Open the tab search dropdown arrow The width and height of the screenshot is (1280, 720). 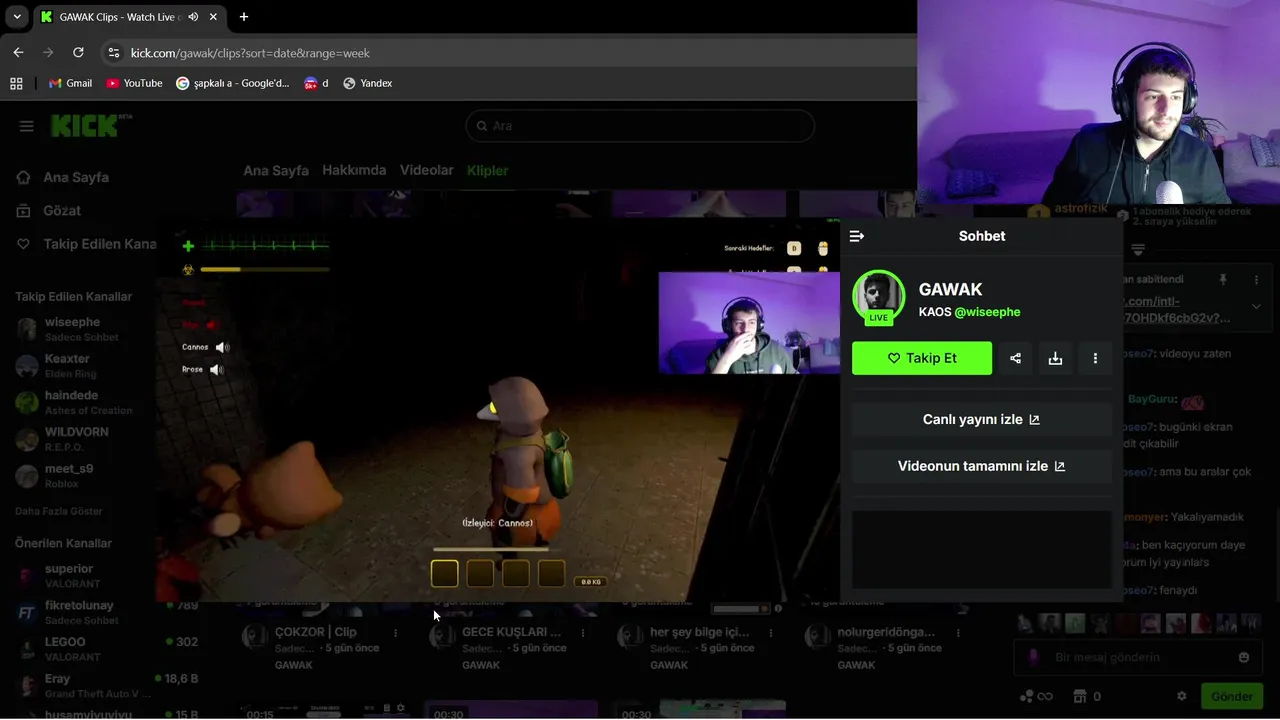point(17,17)
